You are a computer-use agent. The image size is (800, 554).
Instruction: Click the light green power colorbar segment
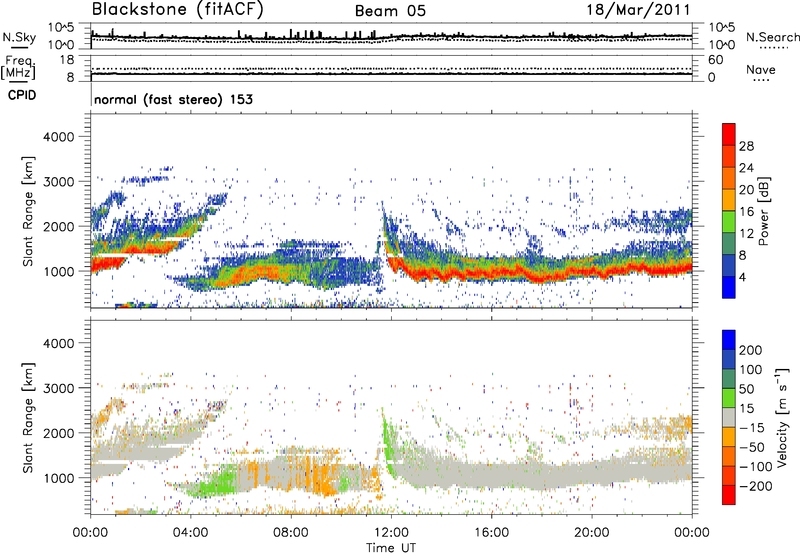tap(729, 222)
